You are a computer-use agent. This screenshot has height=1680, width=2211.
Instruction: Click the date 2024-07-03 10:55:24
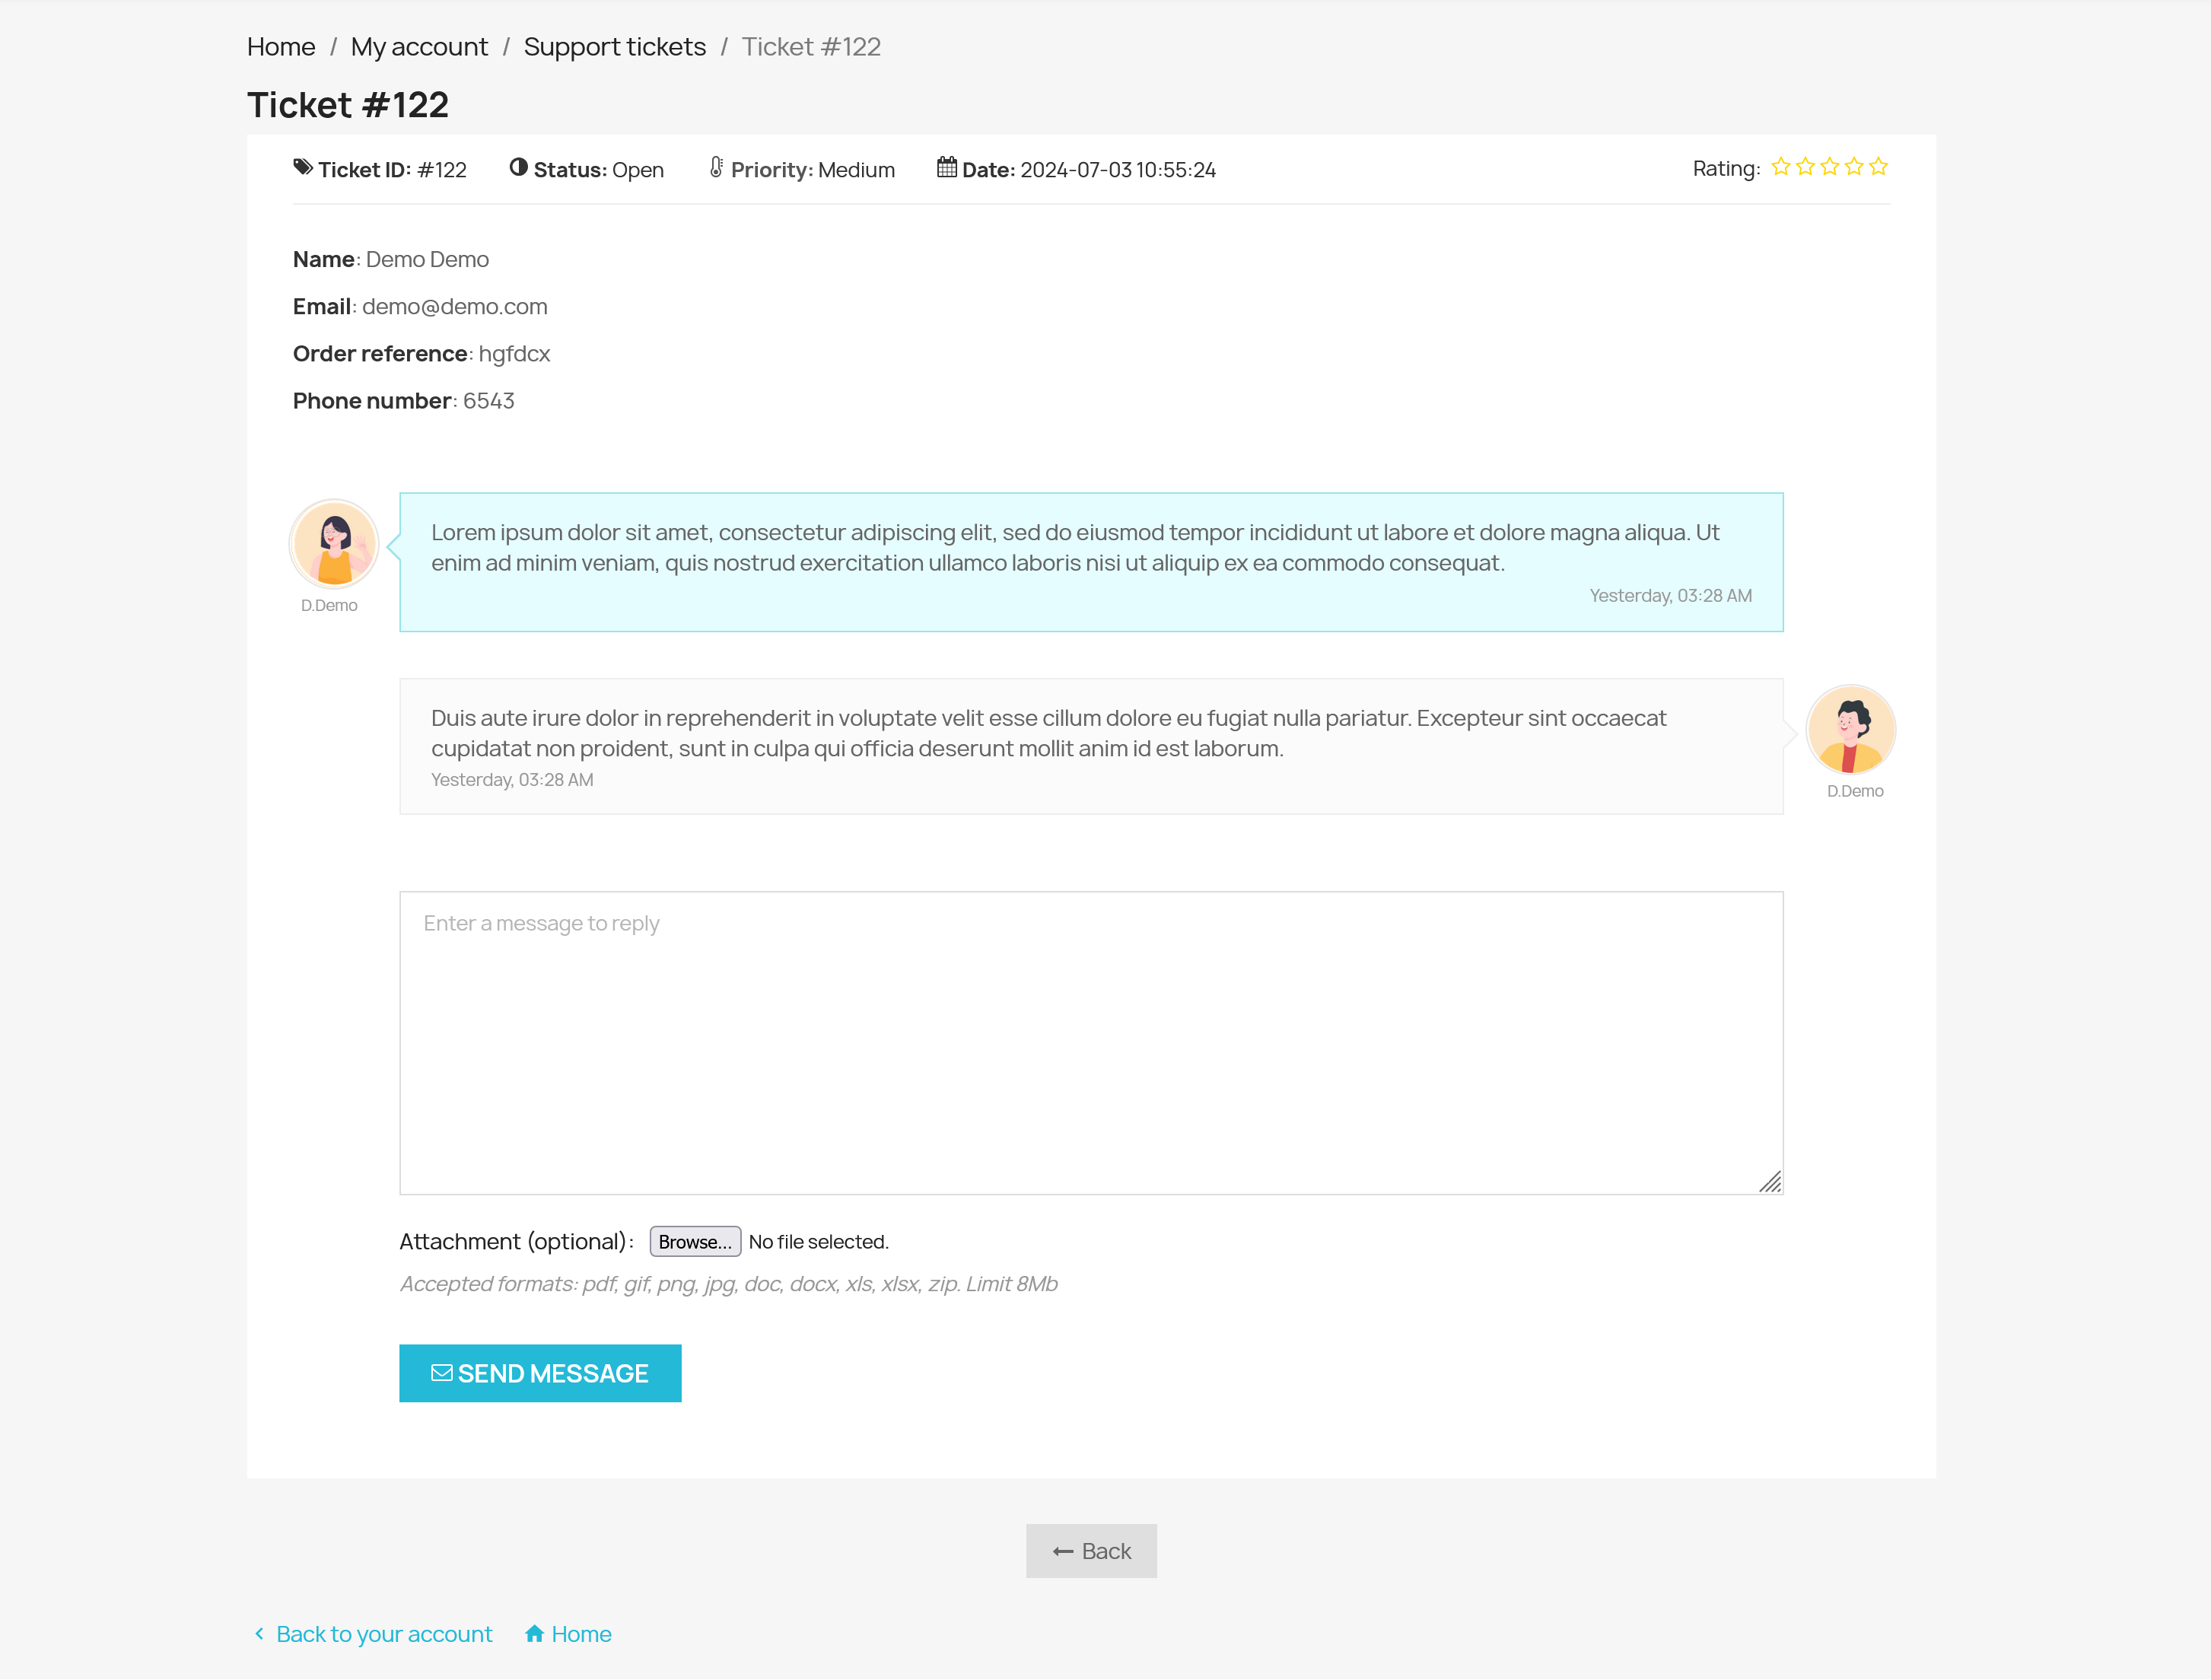(1118, 170)
